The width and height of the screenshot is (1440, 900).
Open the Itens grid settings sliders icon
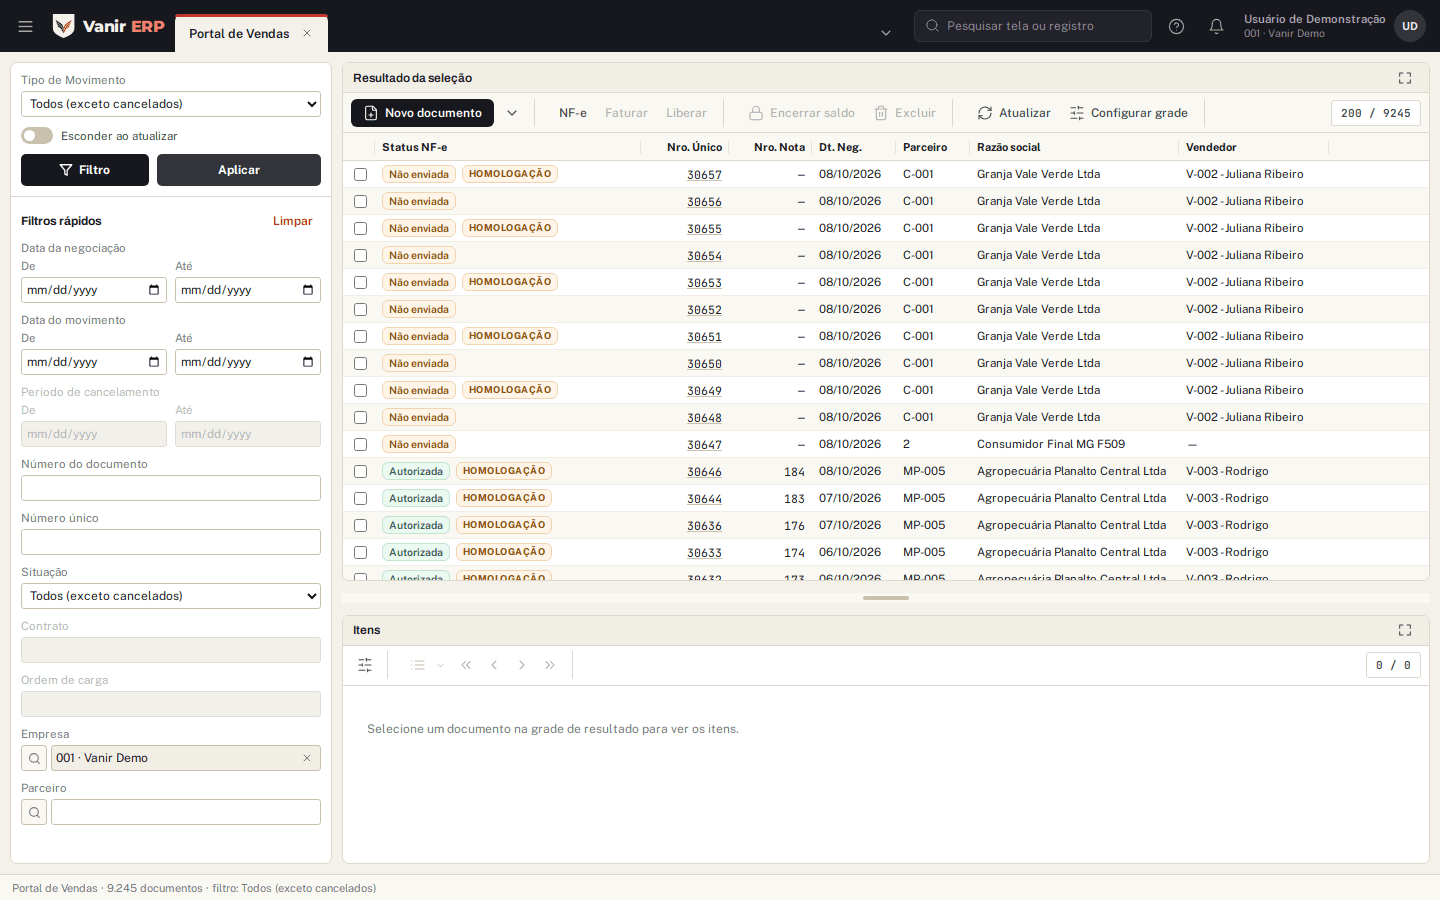tap(365, 665)
